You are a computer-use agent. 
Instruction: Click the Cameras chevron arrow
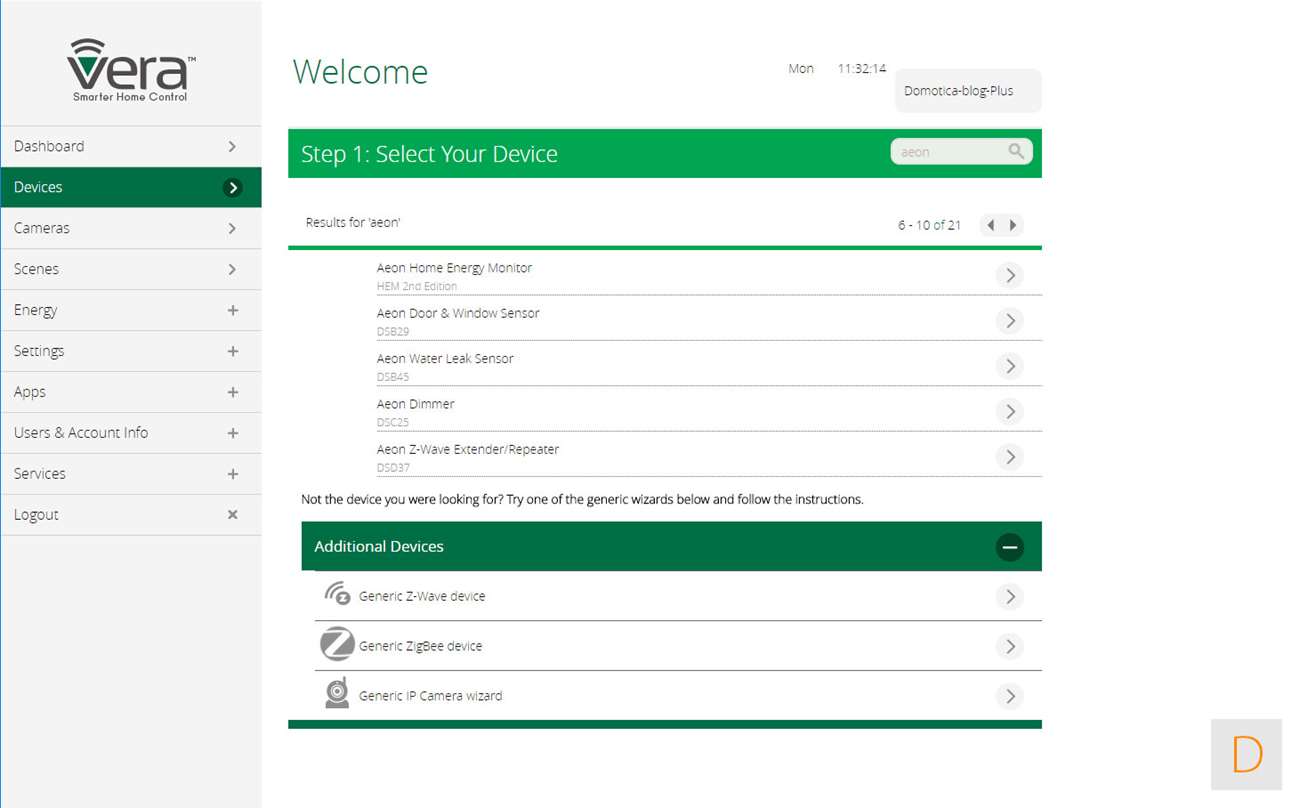(x=232, y=228)
